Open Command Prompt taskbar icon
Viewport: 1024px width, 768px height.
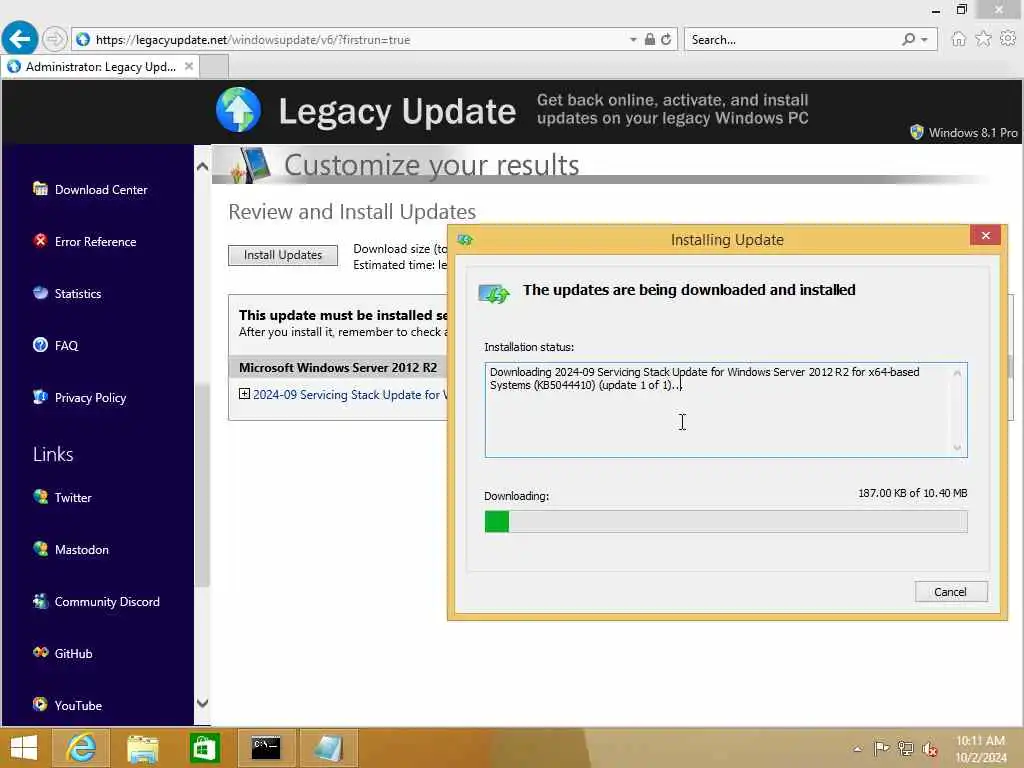pos(266,748)
